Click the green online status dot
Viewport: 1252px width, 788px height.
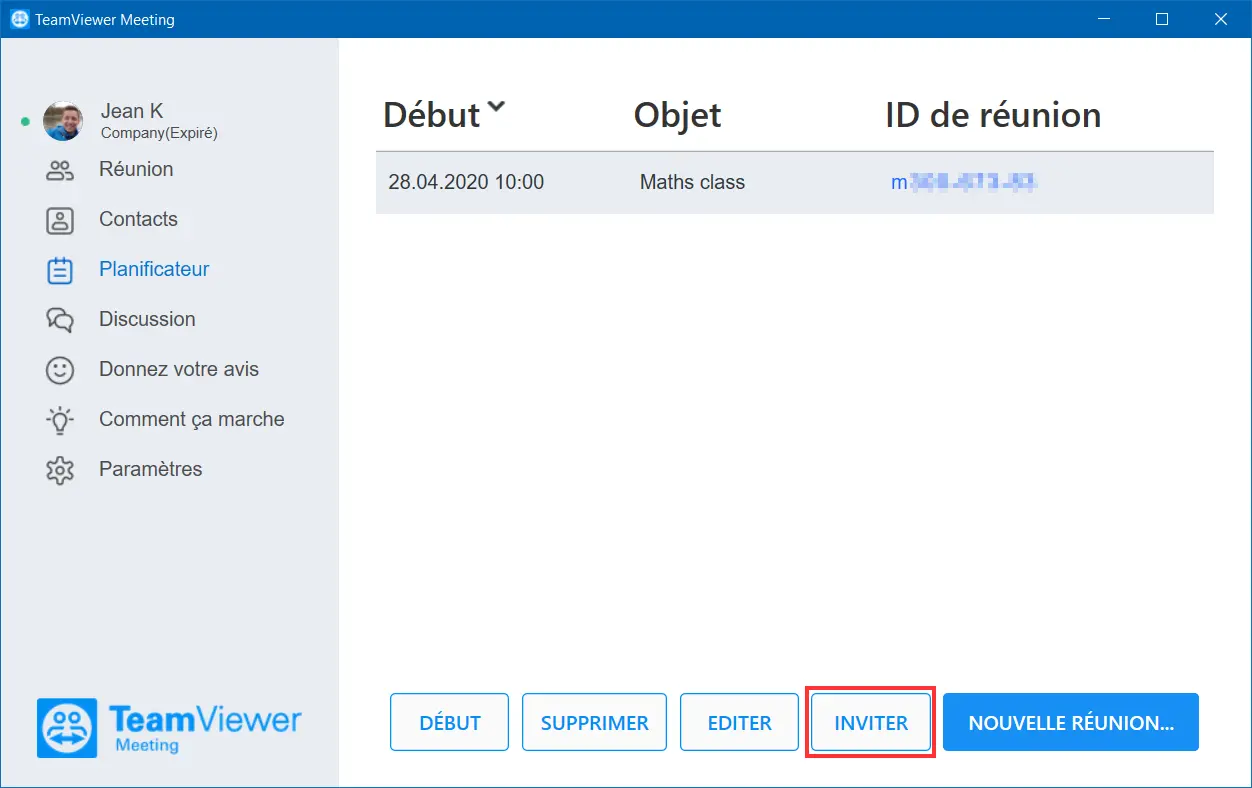click(25, 122)
